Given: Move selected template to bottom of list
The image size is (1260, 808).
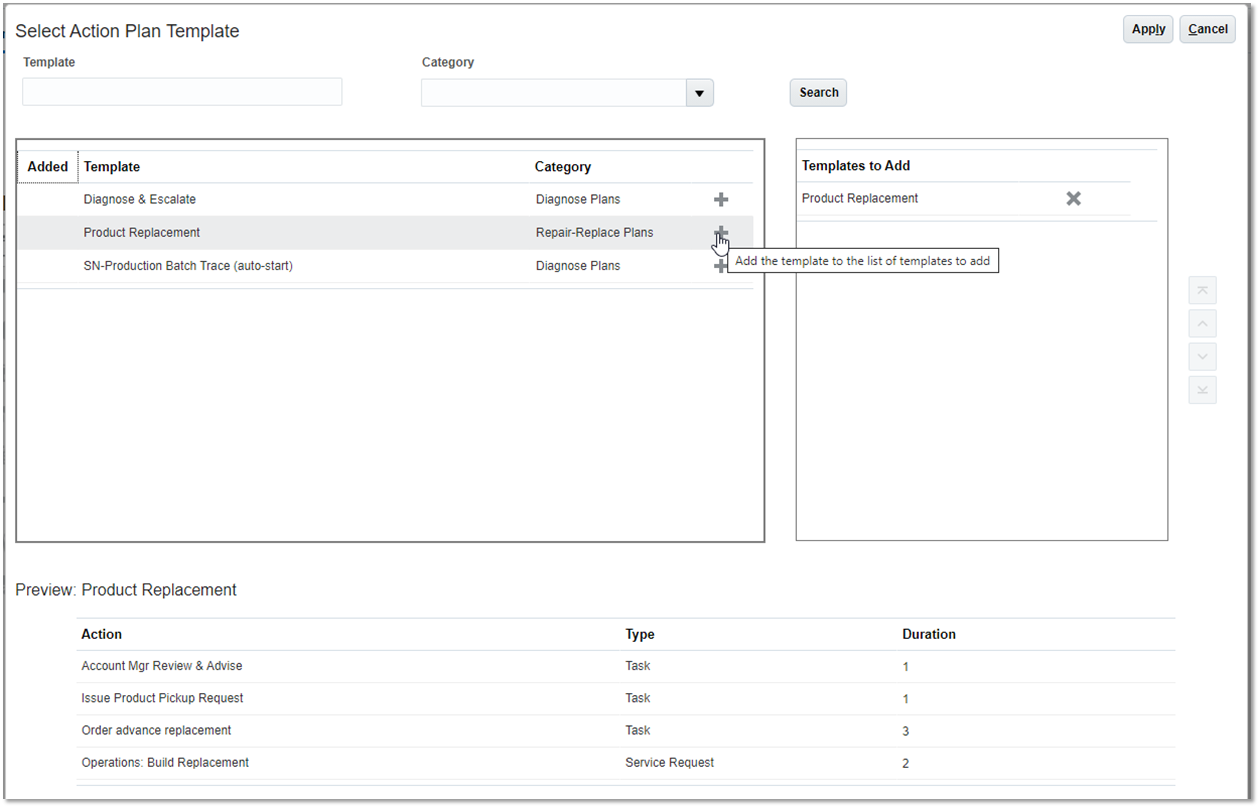Looking at the screenshot, I should point(1202,390).
